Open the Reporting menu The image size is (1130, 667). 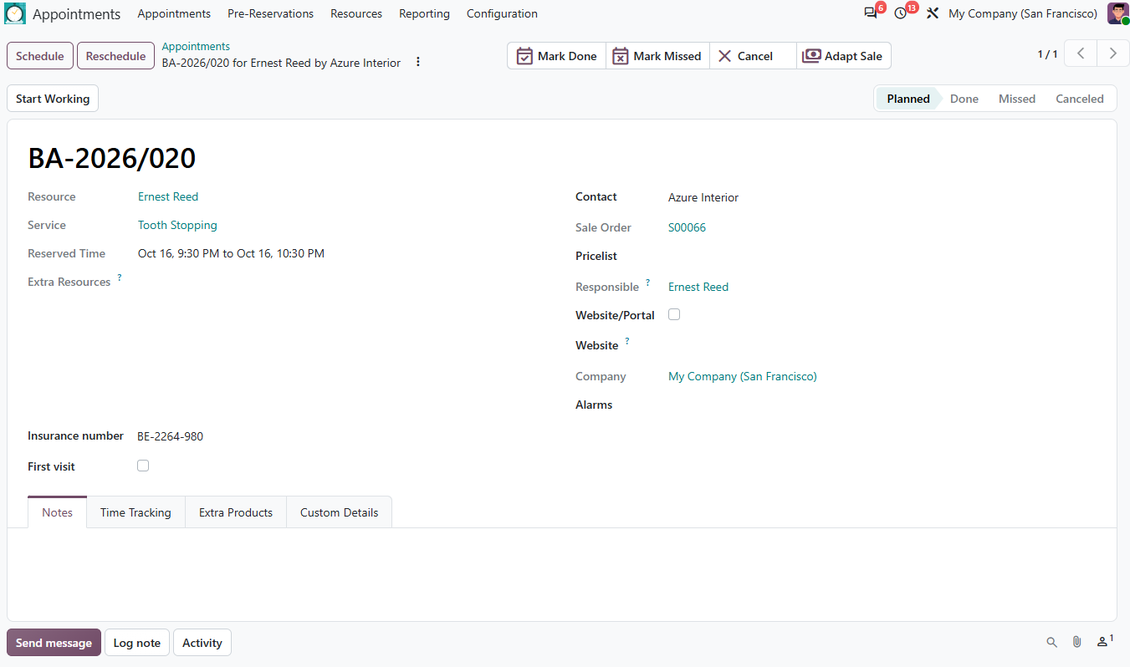click(x=424, y=14)
